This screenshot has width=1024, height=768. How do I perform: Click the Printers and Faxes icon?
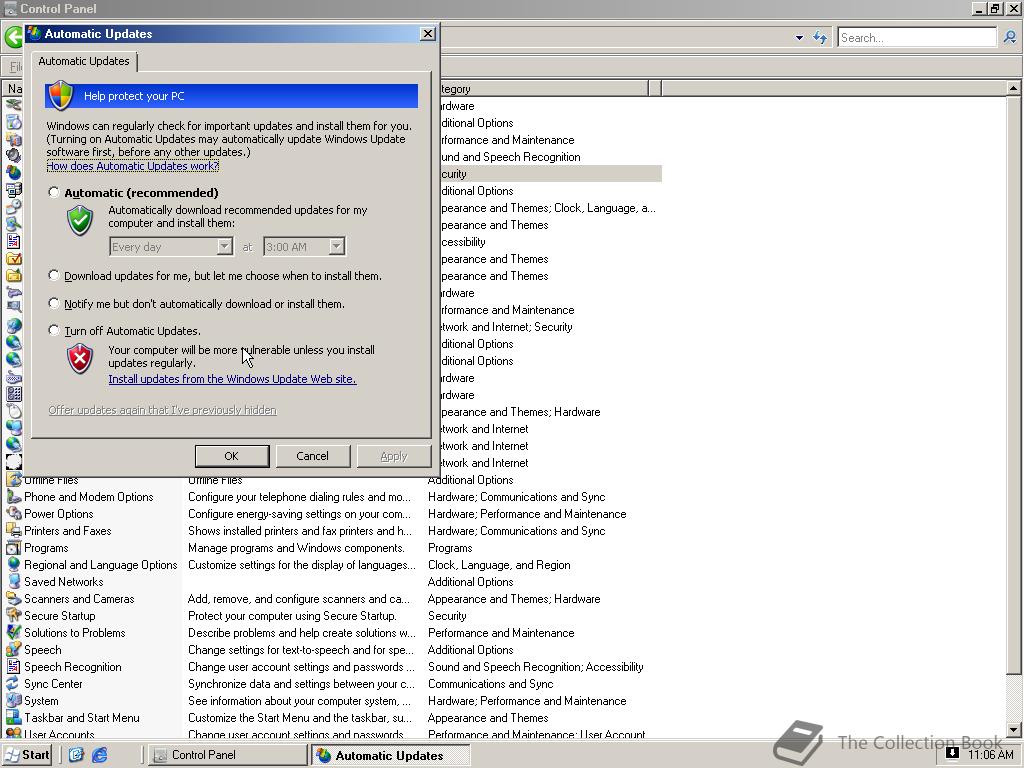click(x=14, y=531)
